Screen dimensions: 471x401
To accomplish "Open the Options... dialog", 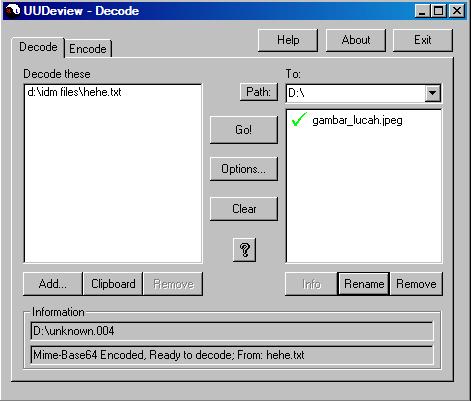I will coord(244,169).
